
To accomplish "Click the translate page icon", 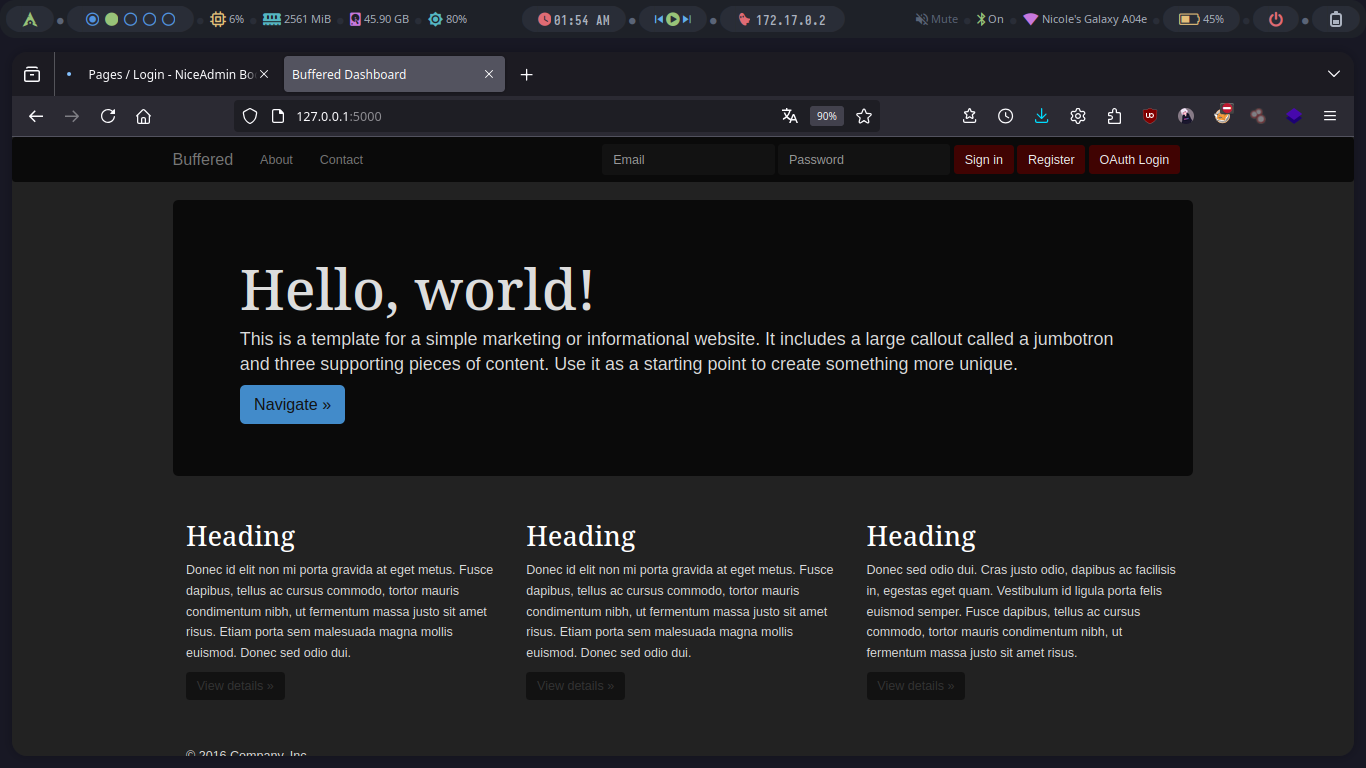I will tap(790, 116).
